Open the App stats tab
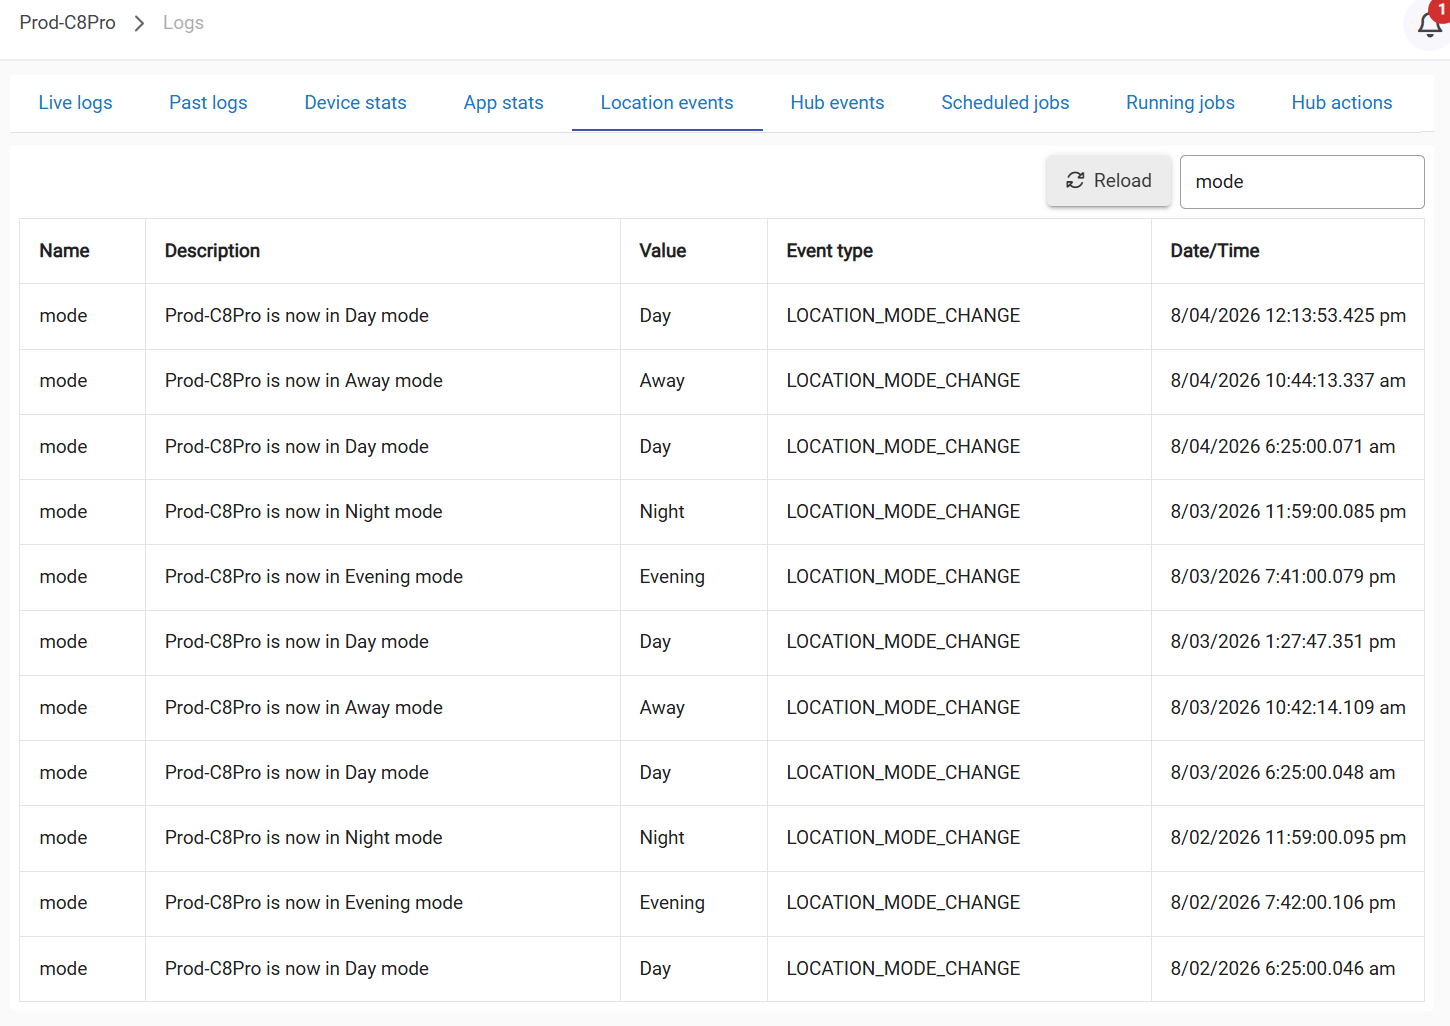Screen dimensions: 1450x1026 tap(503, 103)
